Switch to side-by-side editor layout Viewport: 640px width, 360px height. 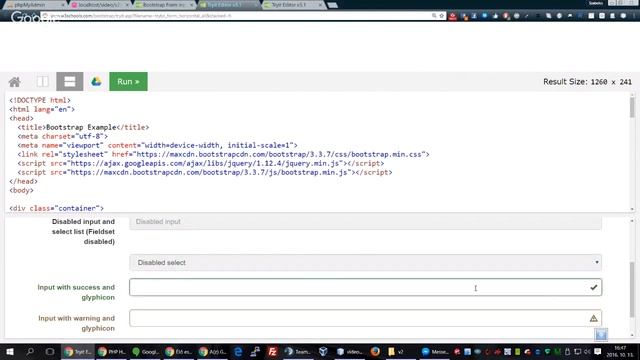(x=42, y=82)
